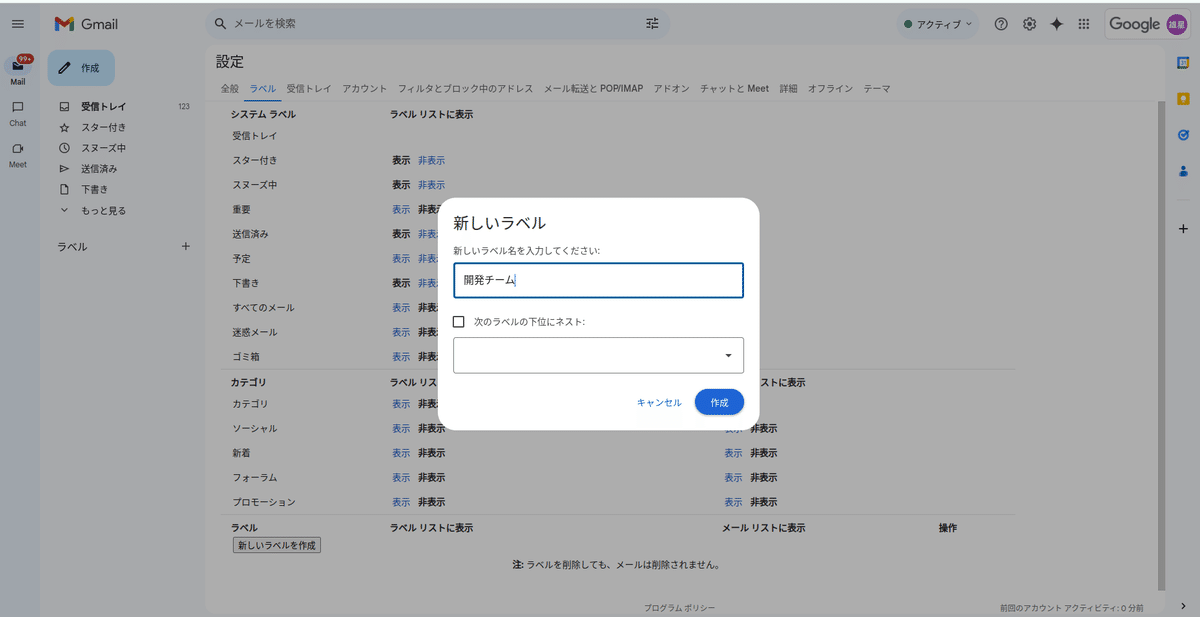The height and width of the screenshot is (617, 1200).
Task: Open Gmail help with the question mark icon
Action: coord(1000,23)
